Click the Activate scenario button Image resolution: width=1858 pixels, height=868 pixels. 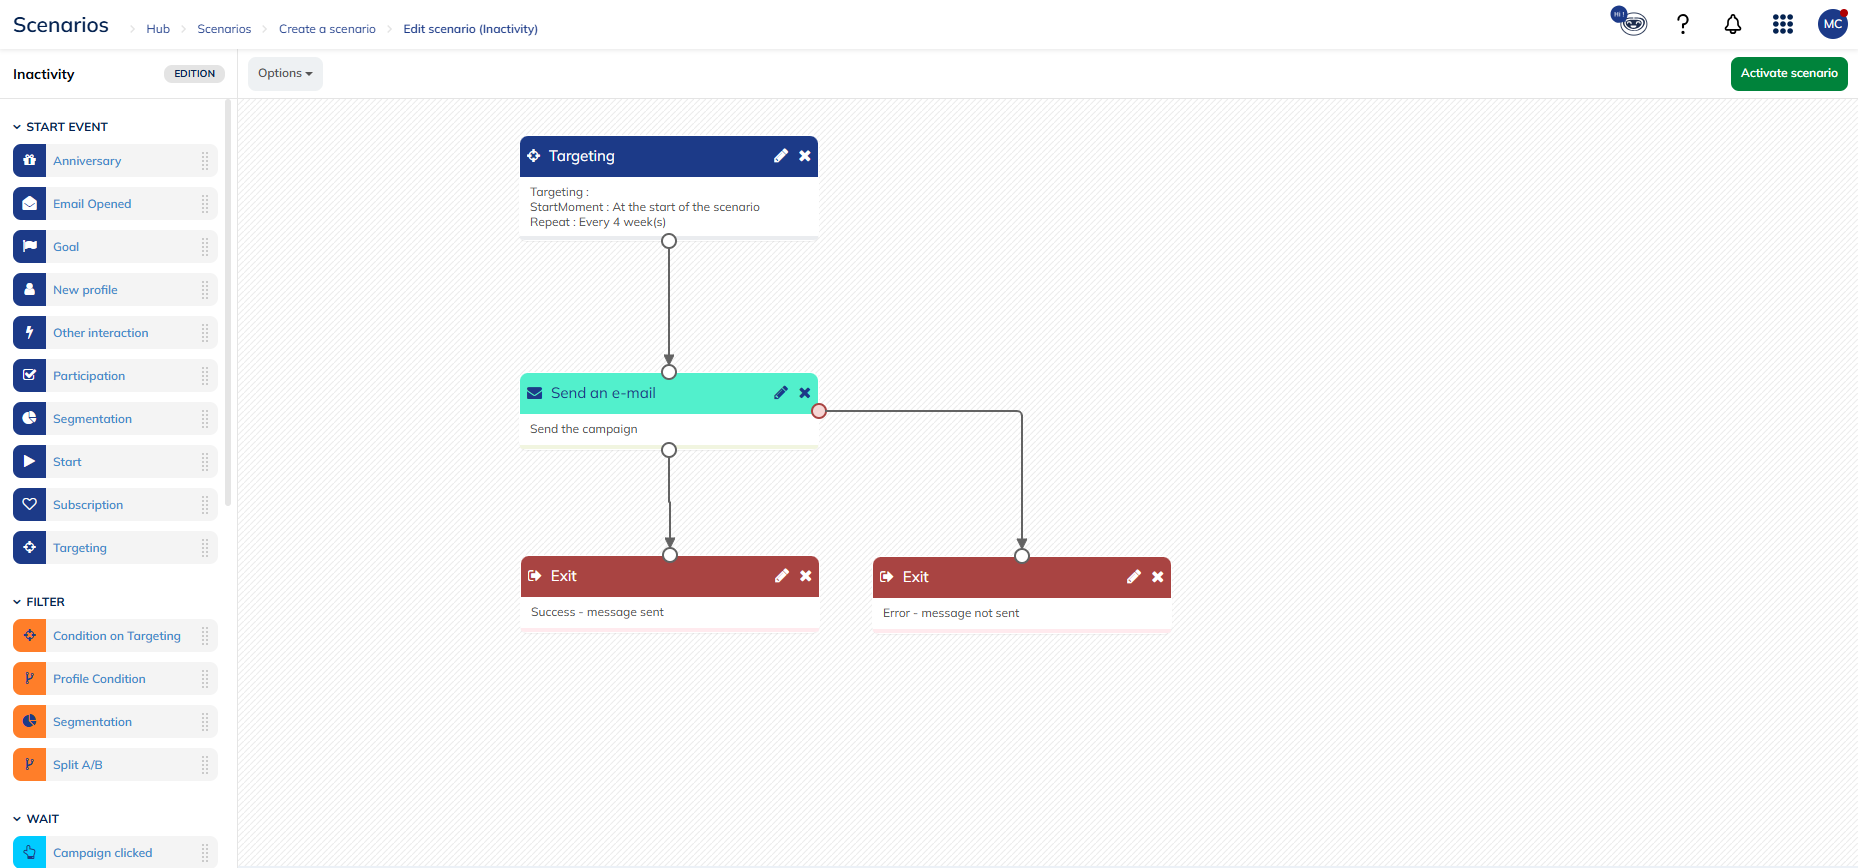pyautogui.click(x=1788, y=73)
